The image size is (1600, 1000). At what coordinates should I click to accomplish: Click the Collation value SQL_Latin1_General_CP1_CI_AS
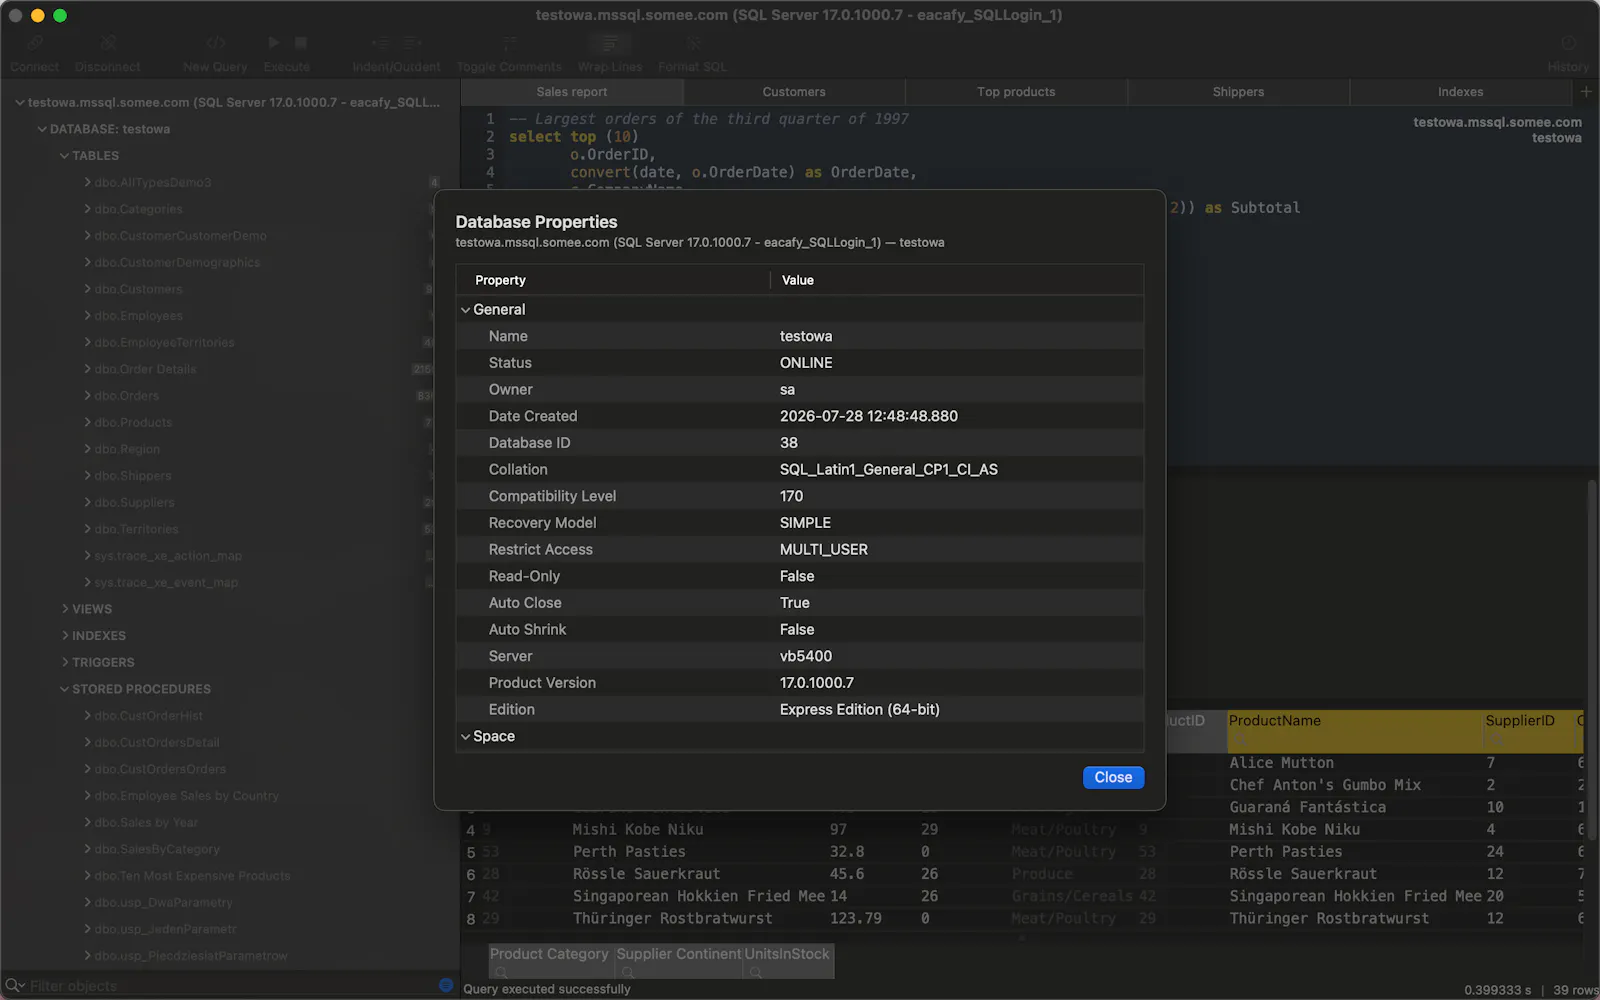(x=888, y=469)
